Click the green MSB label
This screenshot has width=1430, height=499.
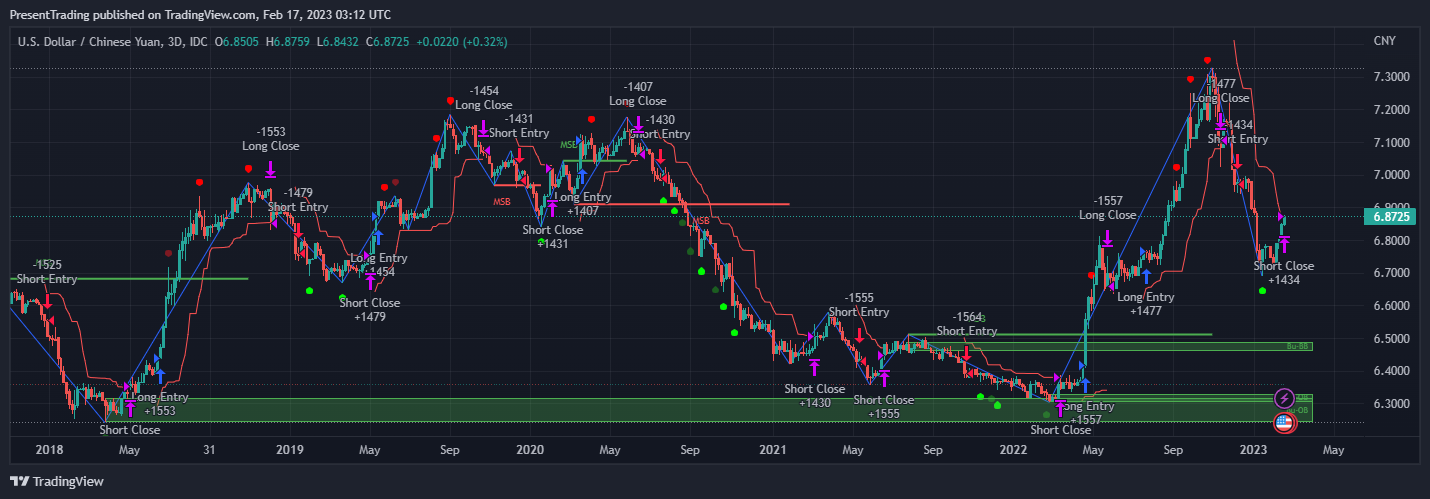click(x=569, y=145)
